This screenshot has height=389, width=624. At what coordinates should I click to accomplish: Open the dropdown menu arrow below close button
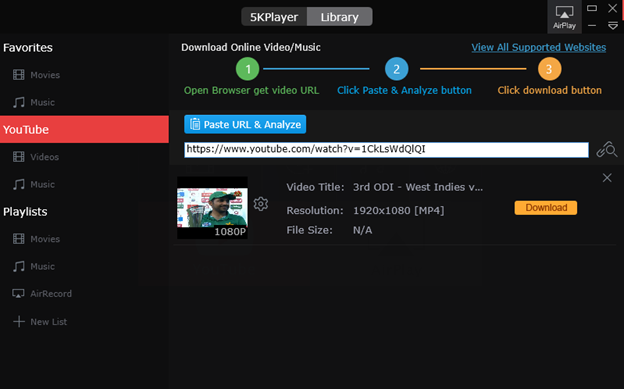[612, 26]
